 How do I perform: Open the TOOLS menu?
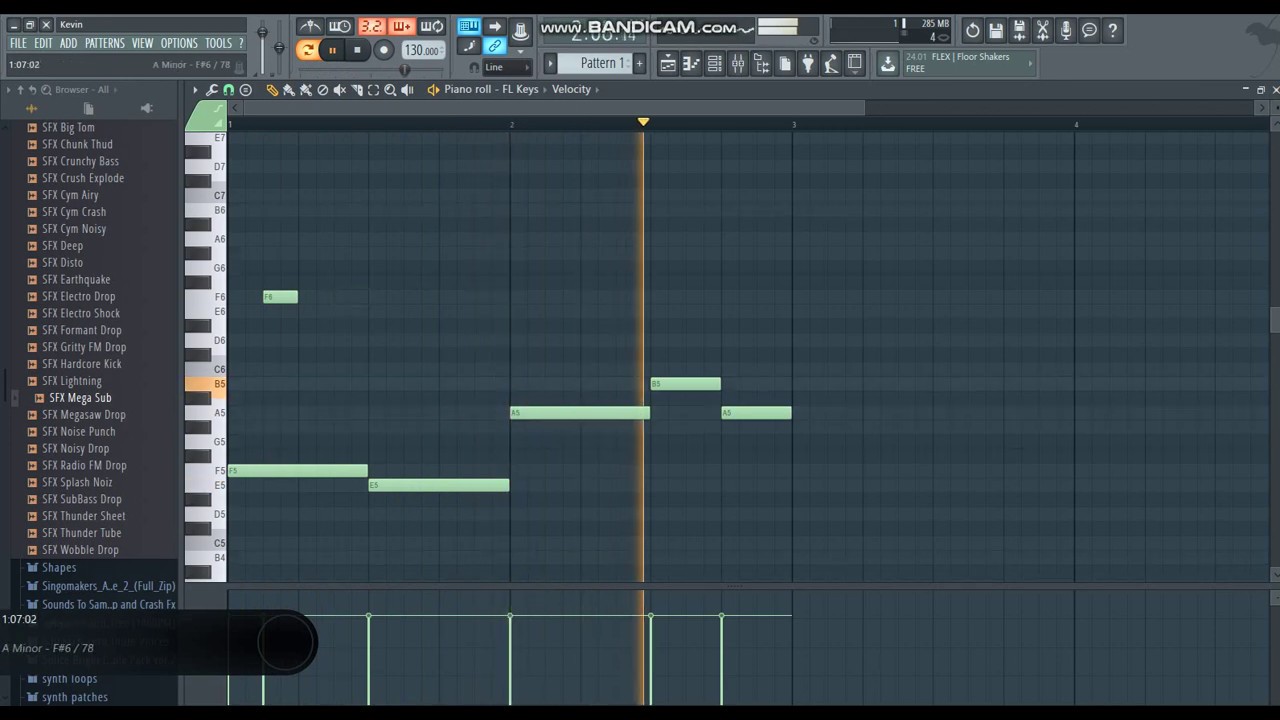(x=218, y=43)
